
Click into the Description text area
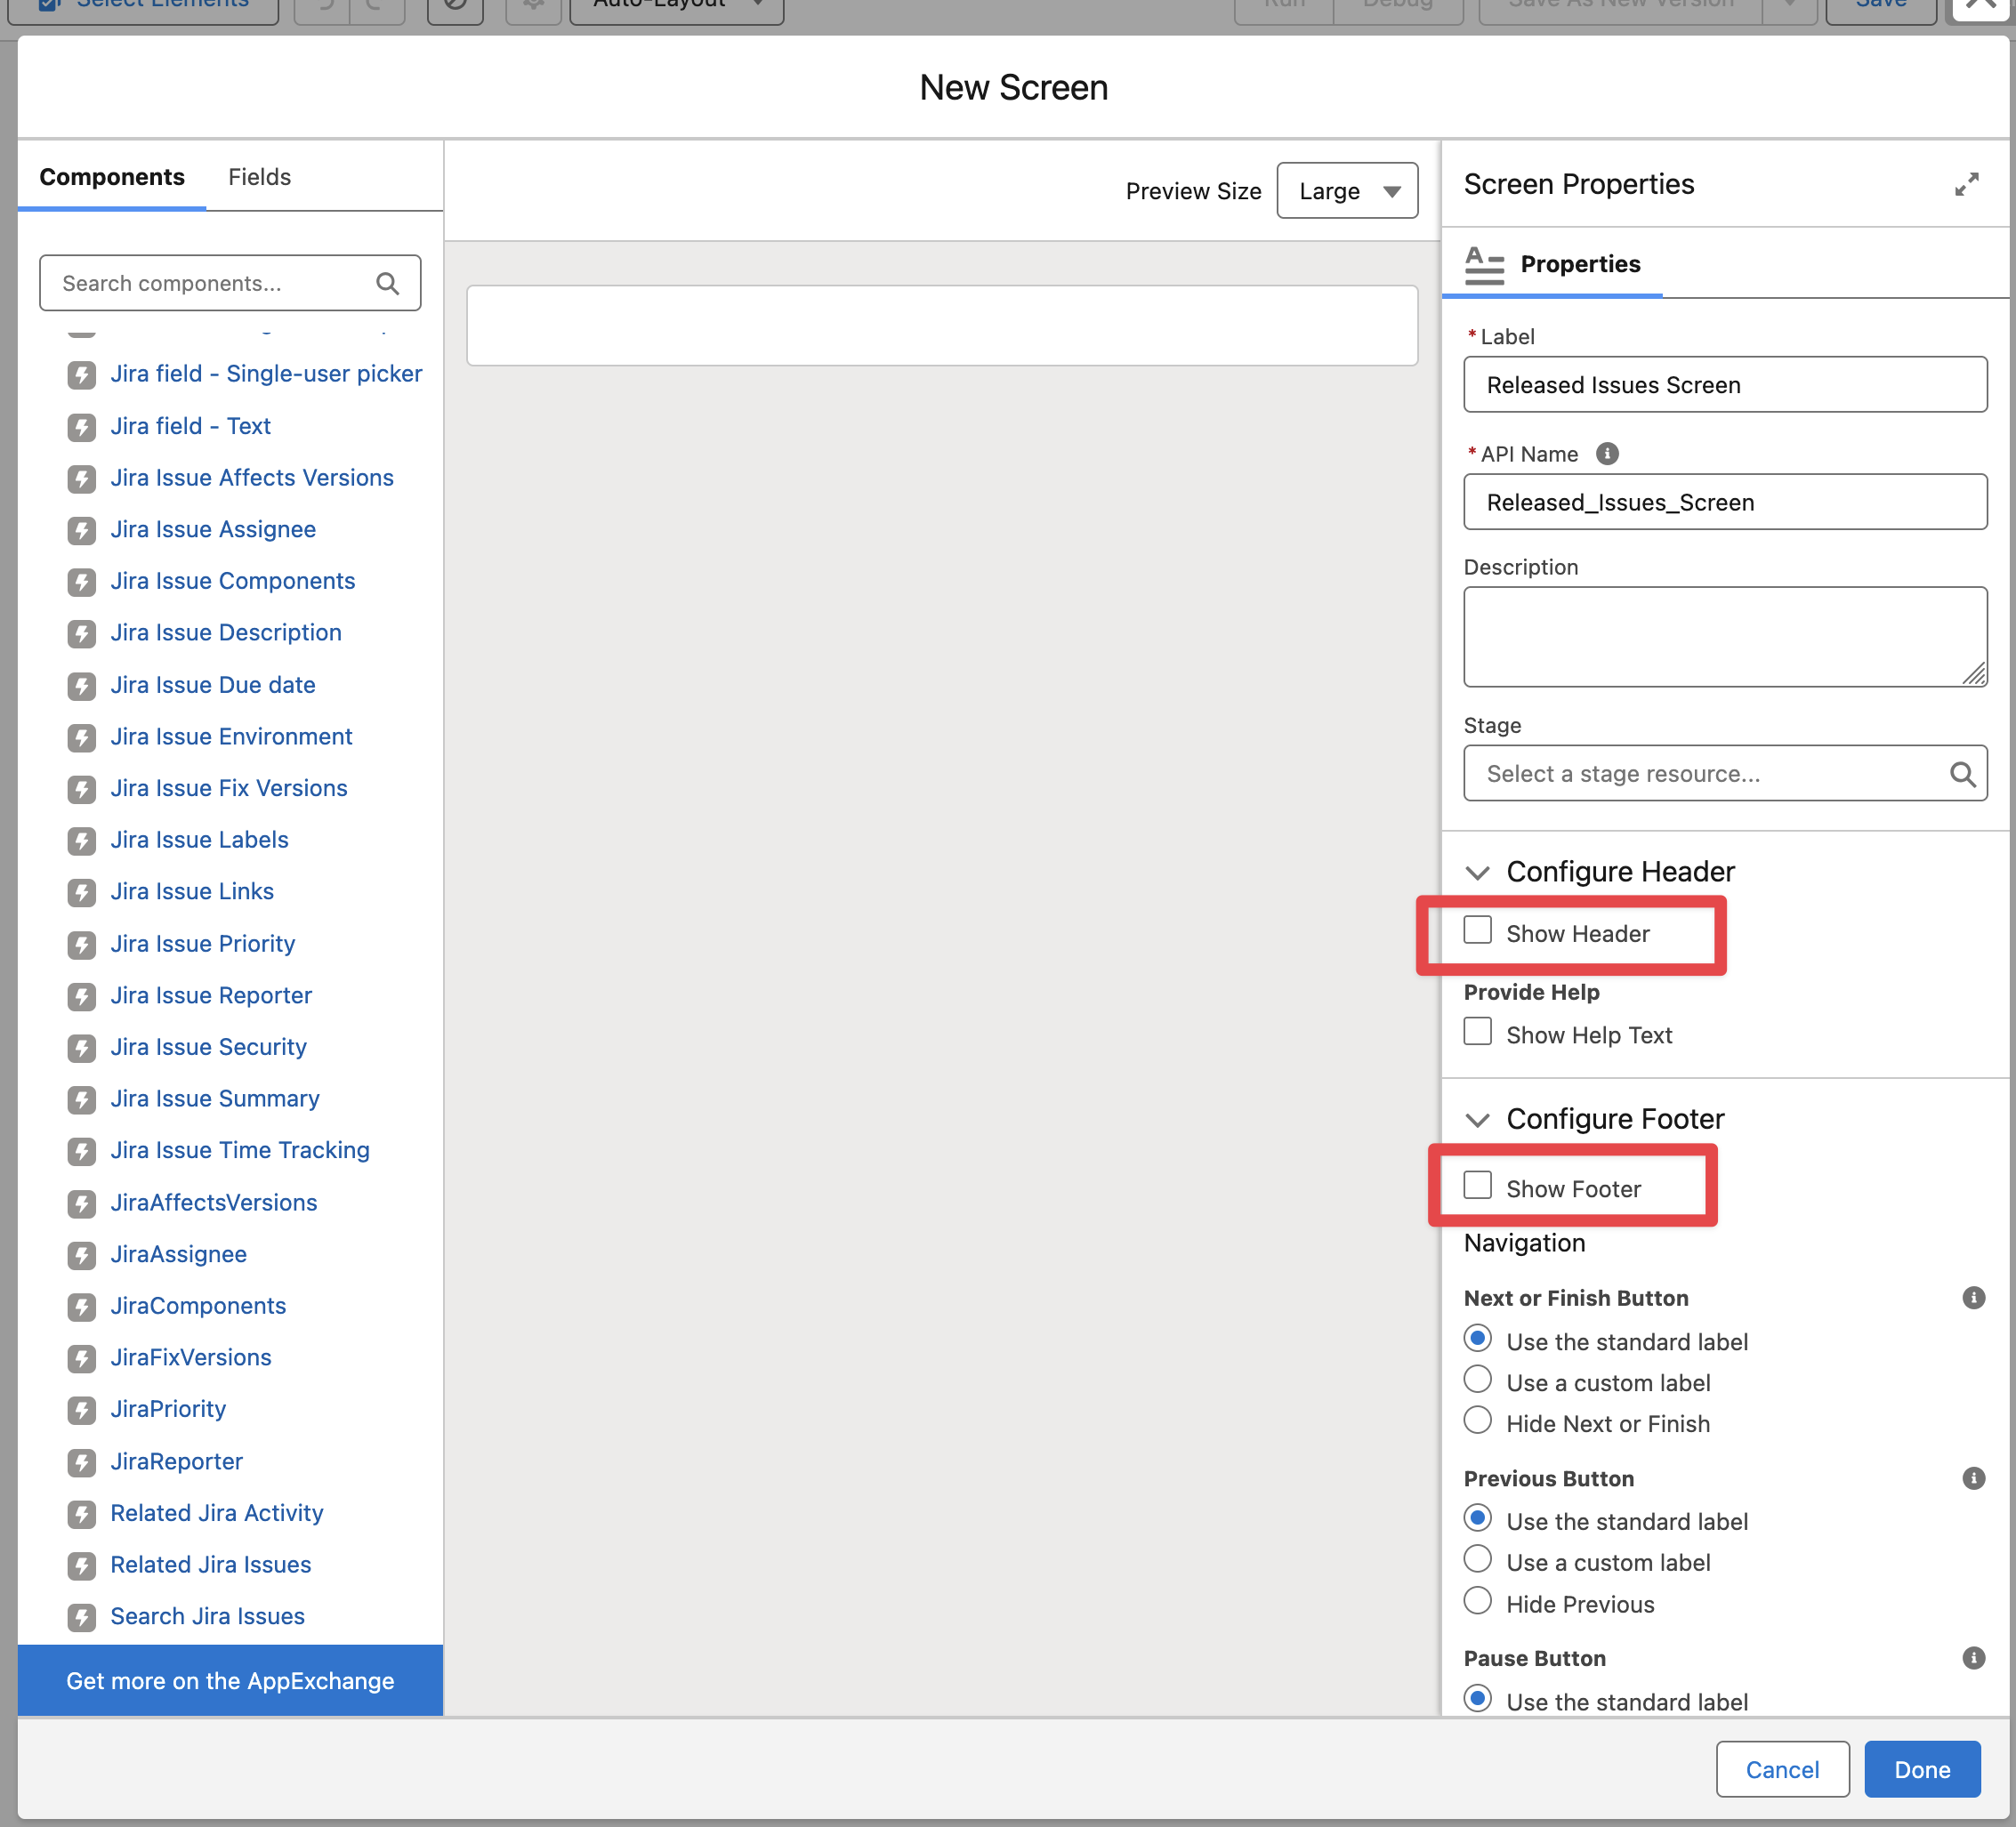[1723, 636]
